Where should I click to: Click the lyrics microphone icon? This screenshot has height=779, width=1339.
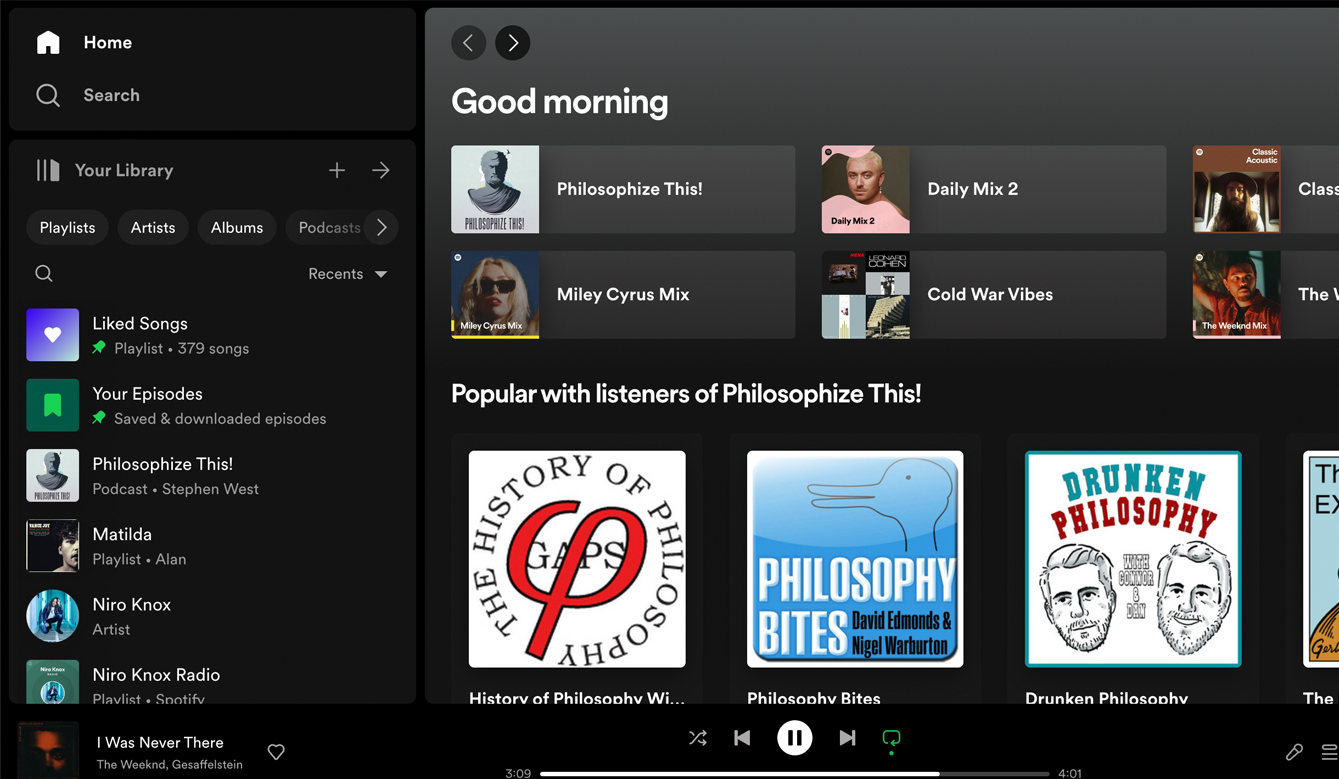pyautogui.click(x=1294, y=752)
